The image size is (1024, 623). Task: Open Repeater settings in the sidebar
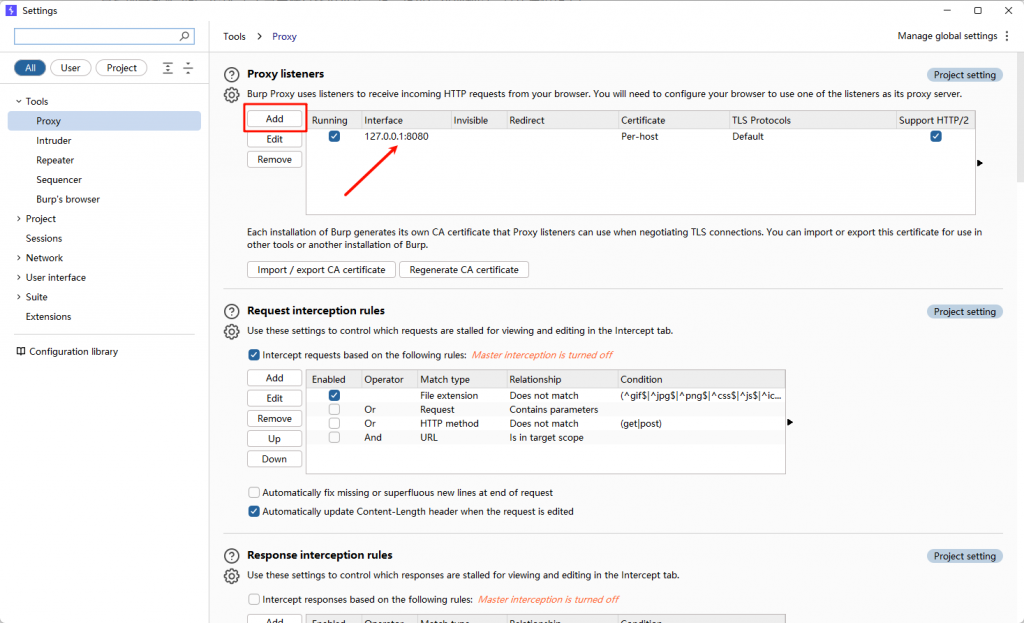[x=55, y=160]
